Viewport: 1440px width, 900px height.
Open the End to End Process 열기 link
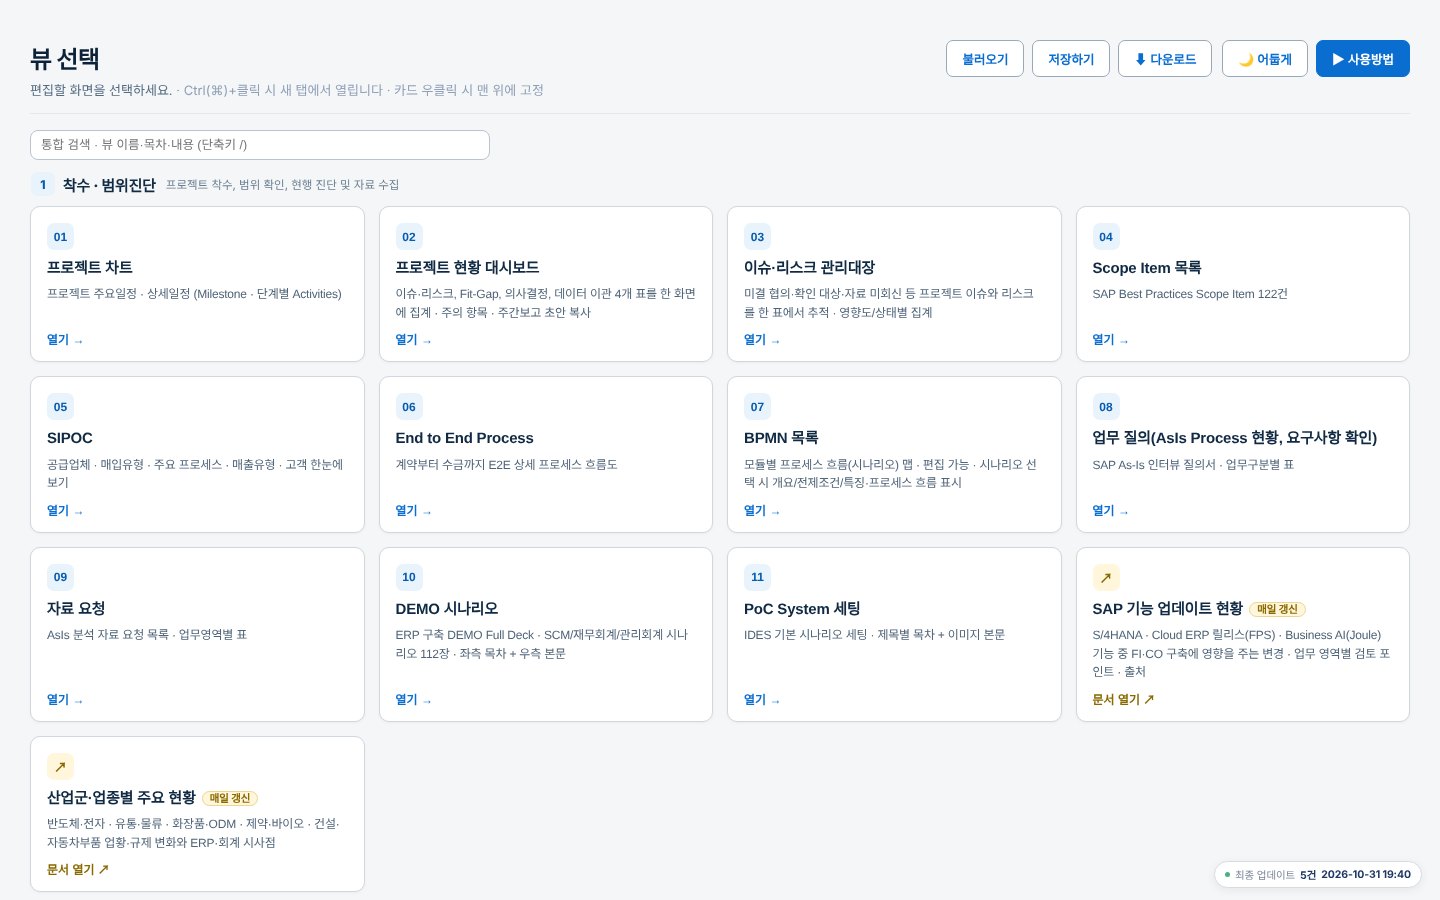(414, 511)
